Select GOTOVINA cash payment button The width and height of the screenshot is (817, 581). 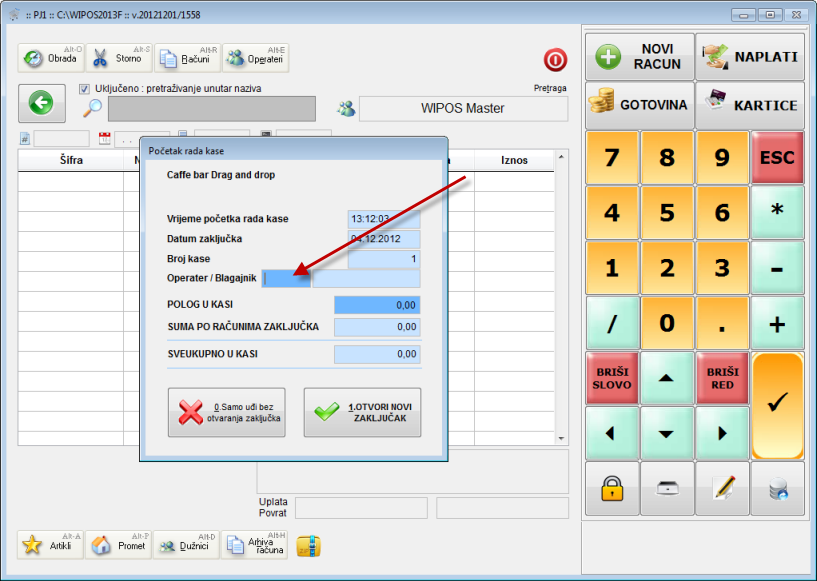(639, 105)
